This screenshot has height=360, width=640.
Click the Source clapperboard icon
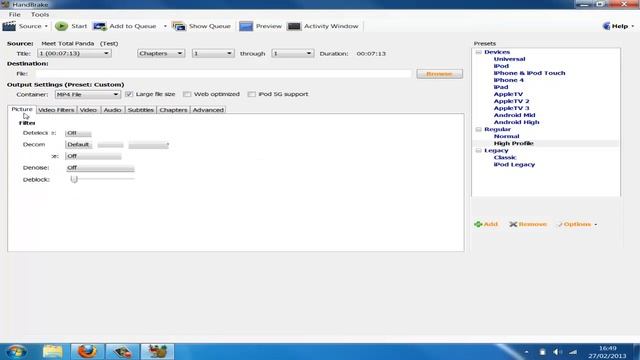[x=9, y=26]
